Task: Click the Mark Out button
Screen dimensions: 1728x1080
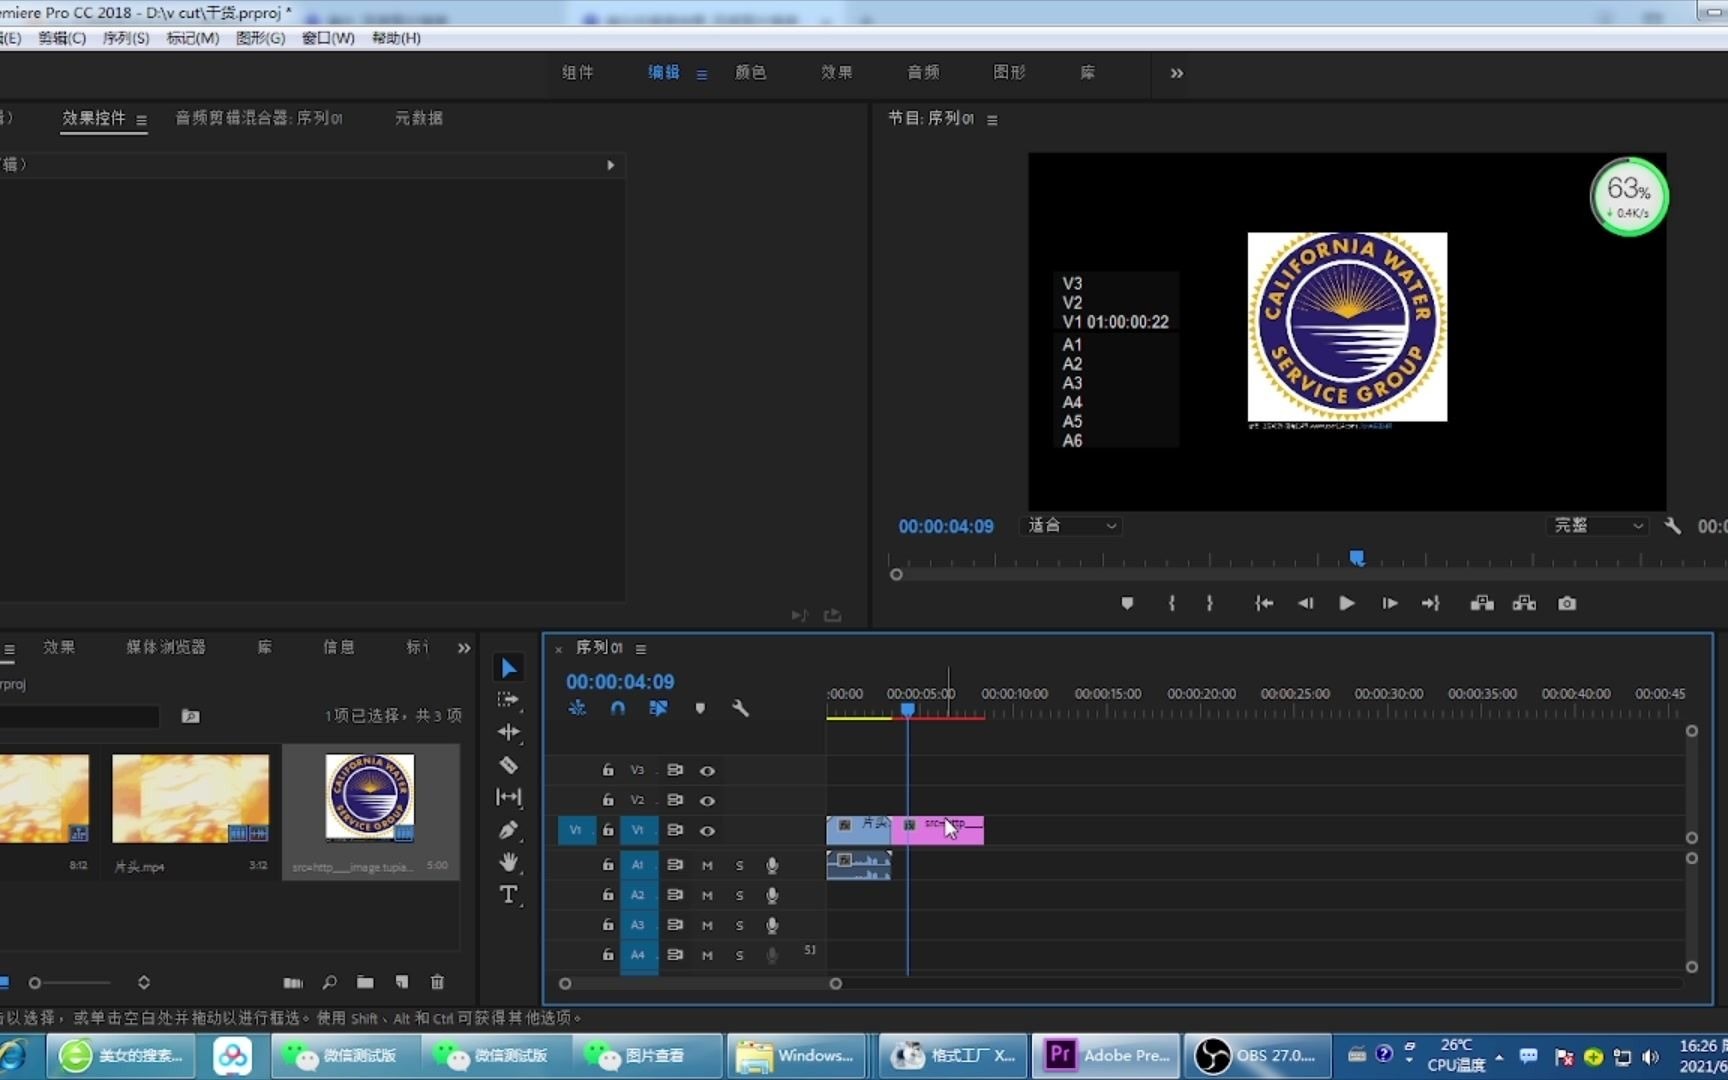Action: [x=1210, y=603]
